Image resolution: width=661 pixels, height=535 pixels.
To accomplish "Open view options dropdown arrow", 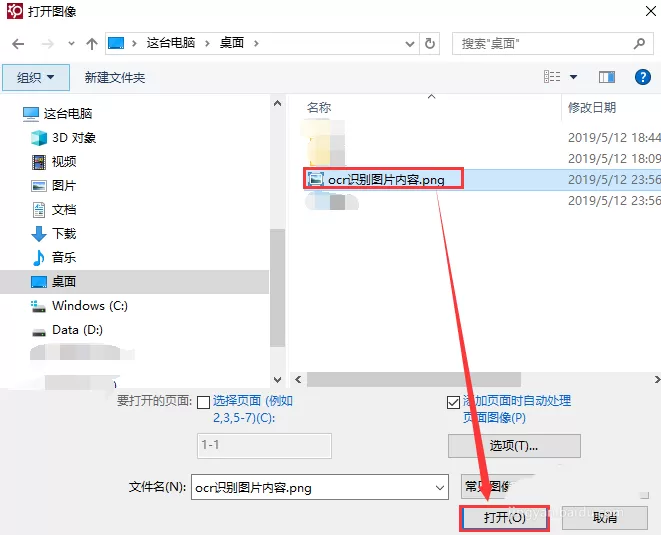I will tap(573, 77).
